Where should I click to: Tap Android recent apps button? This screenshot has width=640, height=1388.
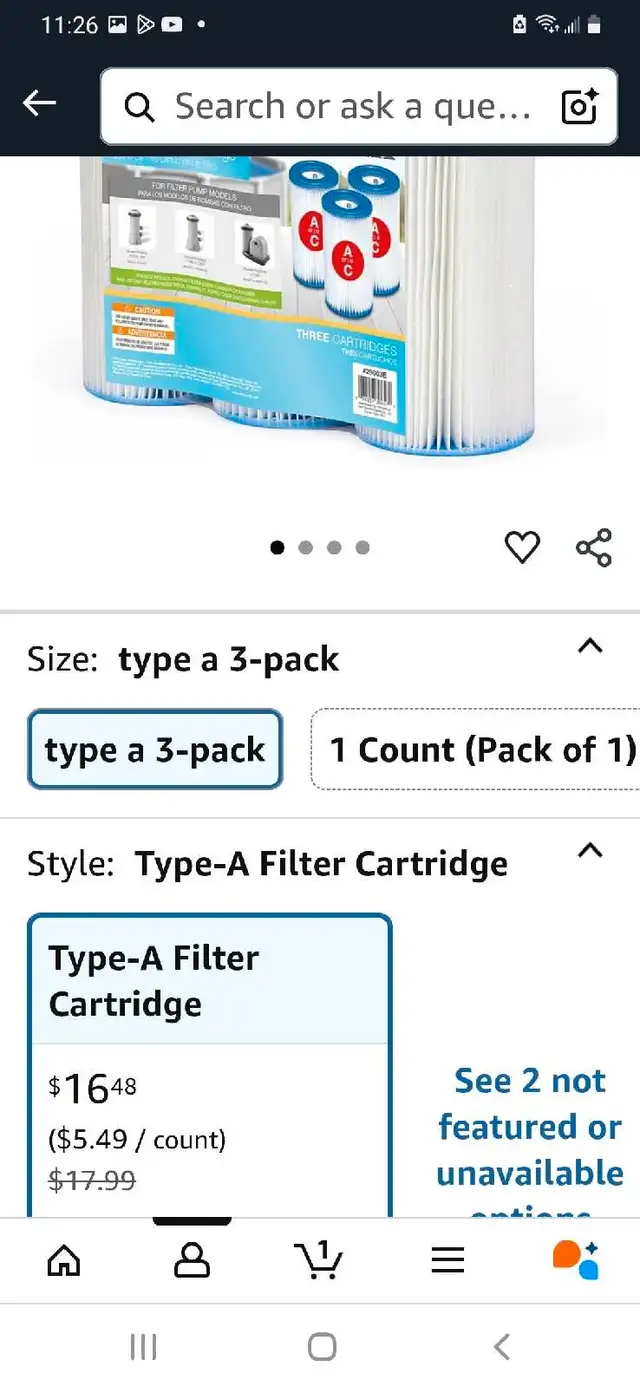143,1347
